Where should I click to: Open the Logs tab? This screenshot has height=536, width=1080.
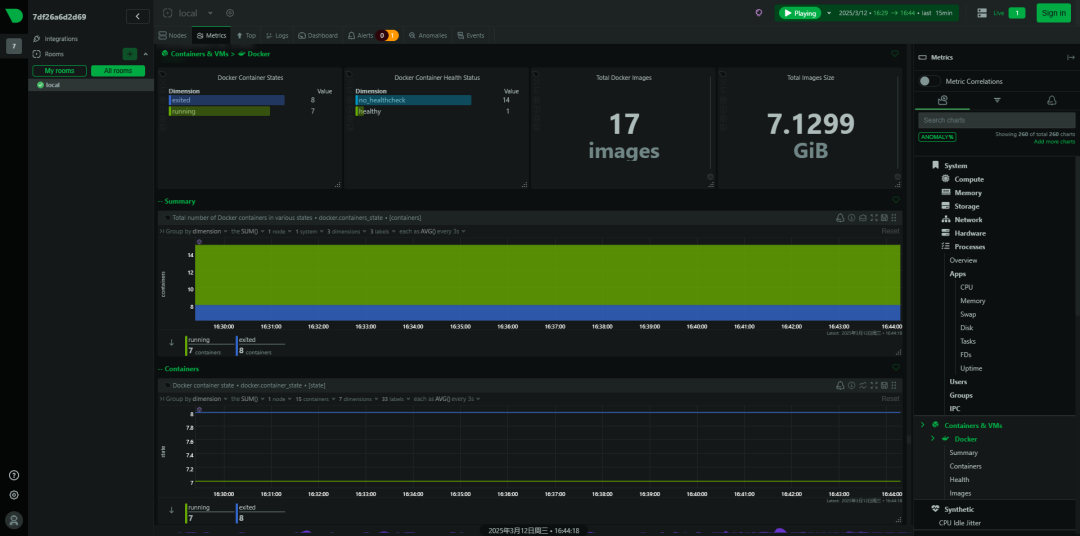278,35
